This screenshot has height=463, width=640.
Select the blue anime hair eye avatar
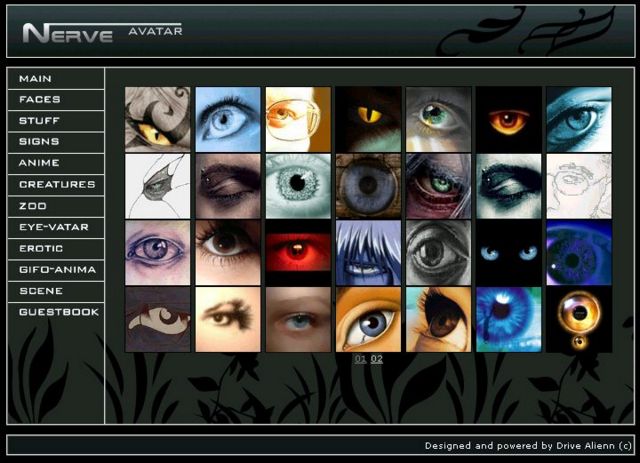point(369,253)
